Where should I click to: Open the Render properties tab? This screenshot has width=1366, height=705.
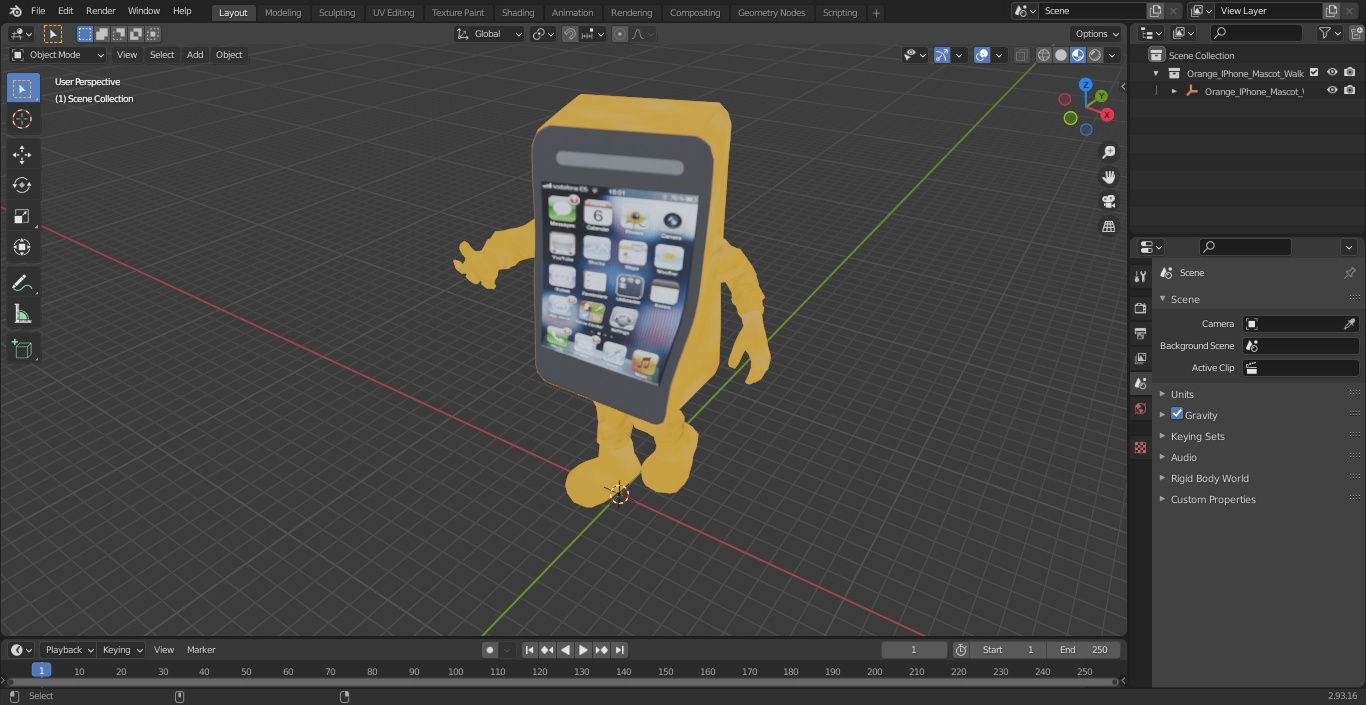point(1140,308)
